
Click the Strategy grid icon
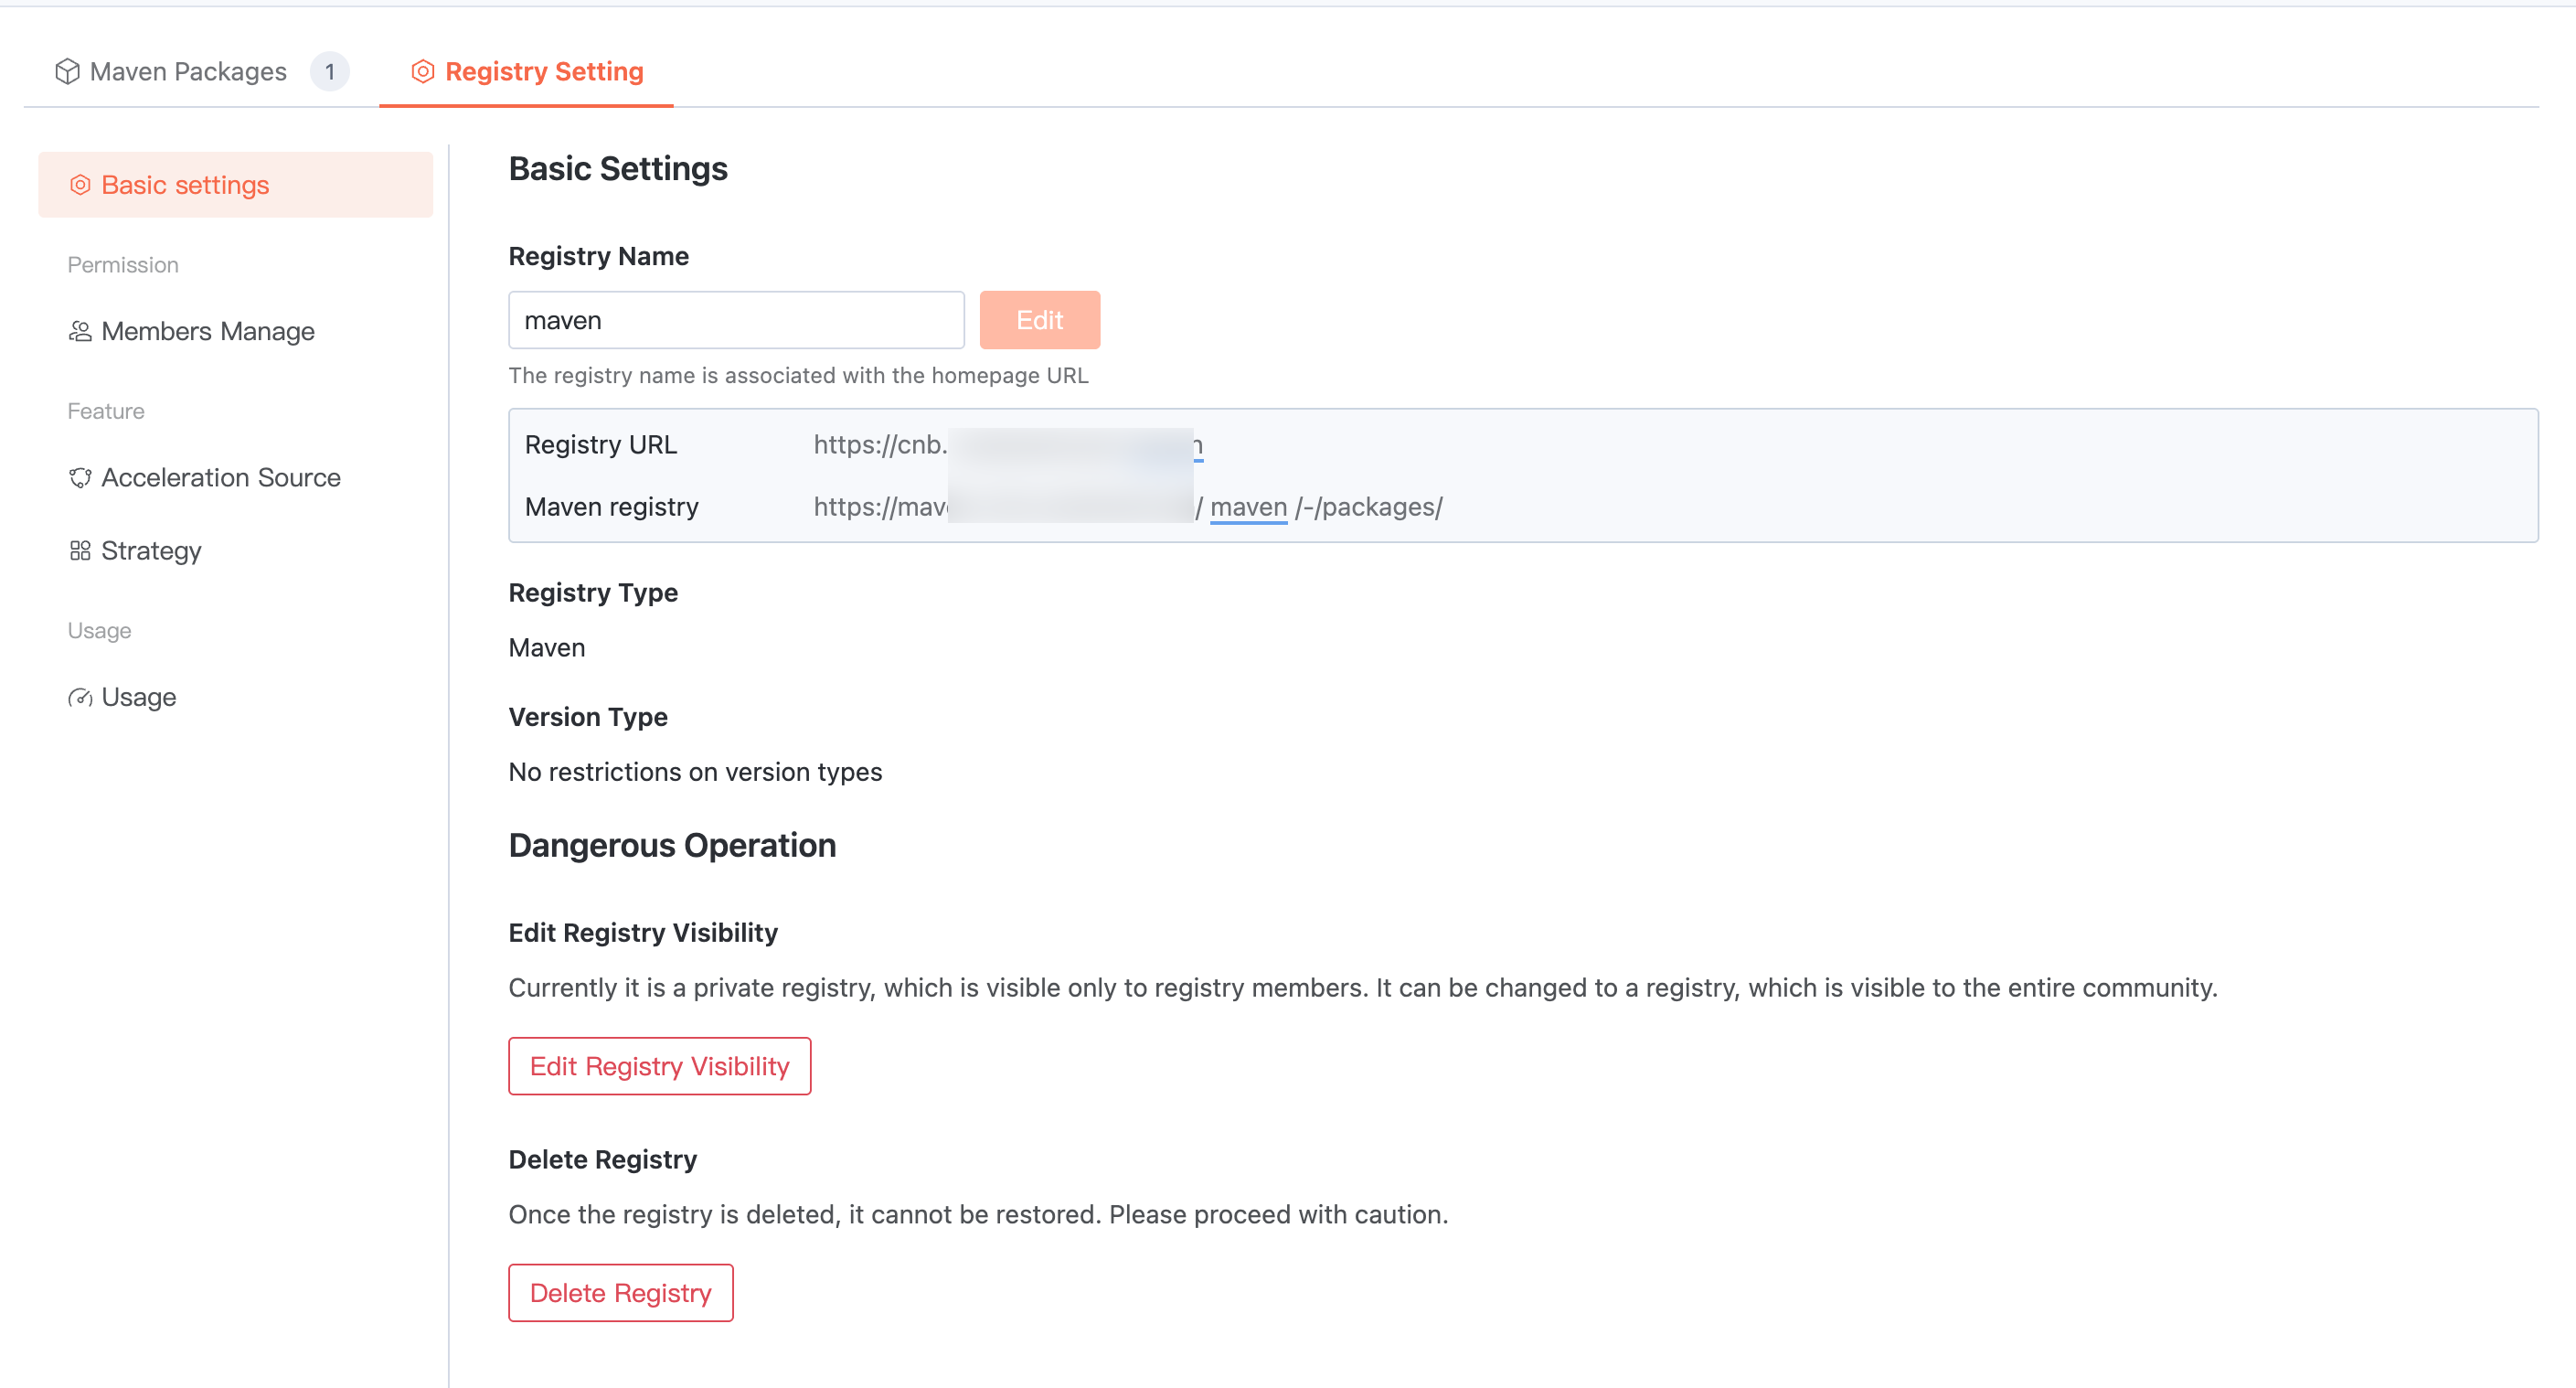80,551
